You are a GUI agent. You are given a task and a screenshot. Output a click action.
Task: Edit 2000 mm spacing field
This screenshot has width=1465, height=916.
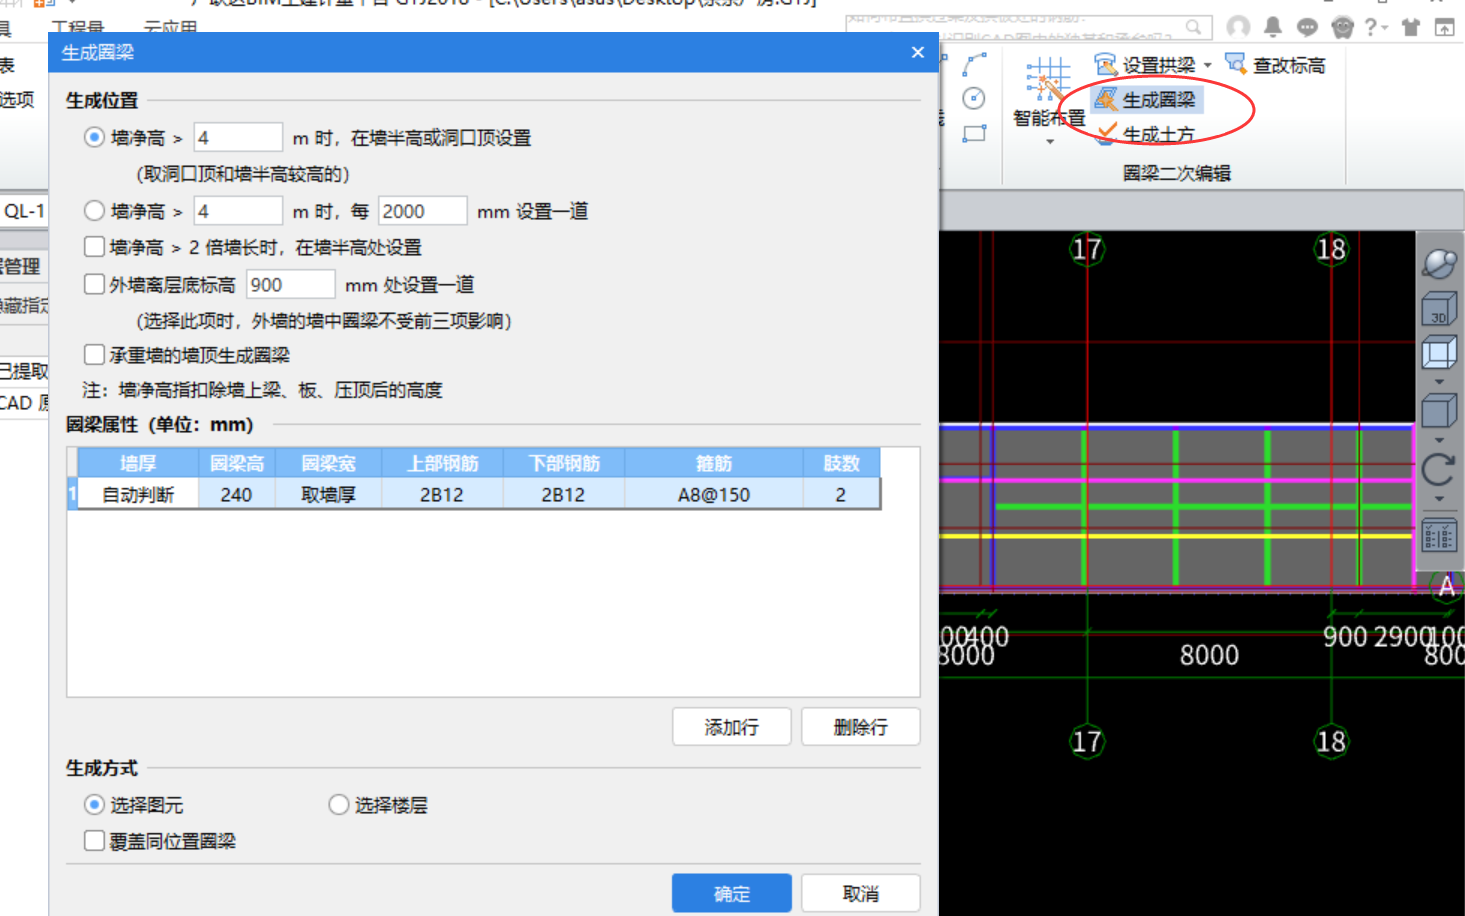point(422,211)
